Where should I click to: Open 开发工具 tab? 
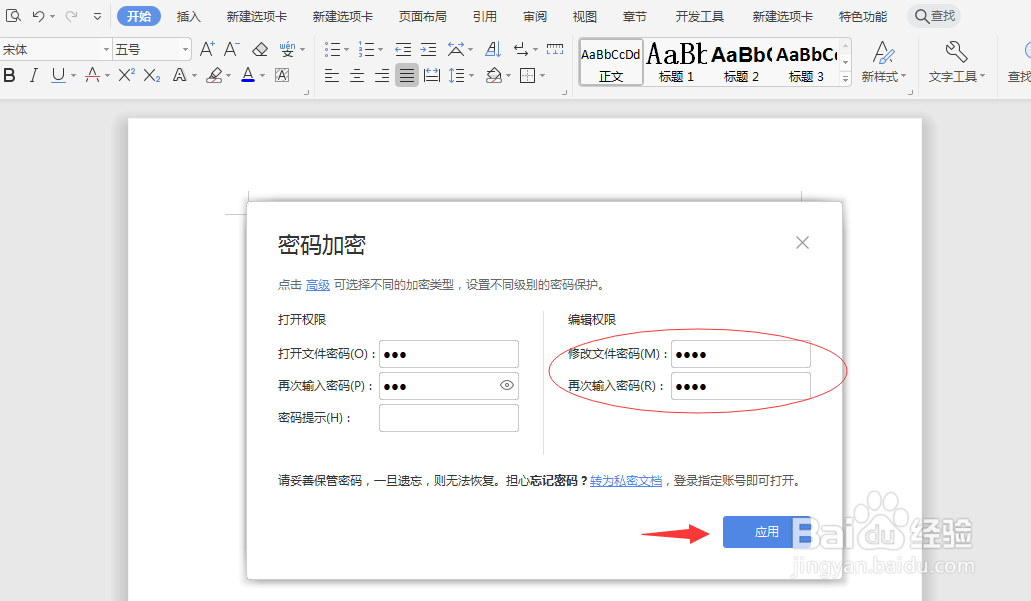pos(700,16)
